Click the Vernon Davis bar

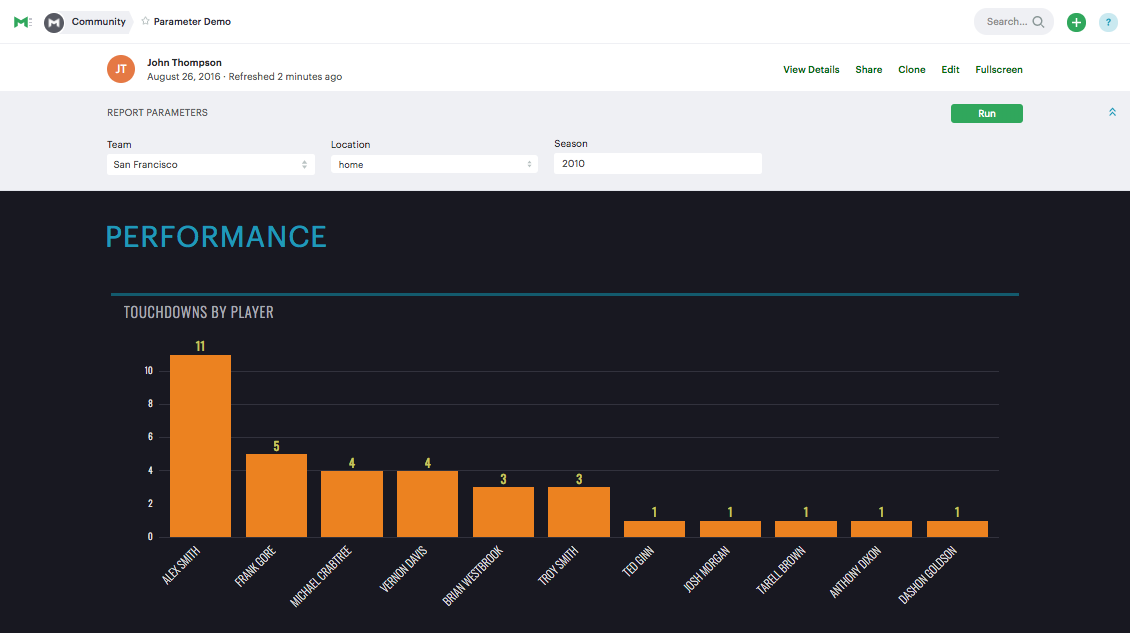427,504
